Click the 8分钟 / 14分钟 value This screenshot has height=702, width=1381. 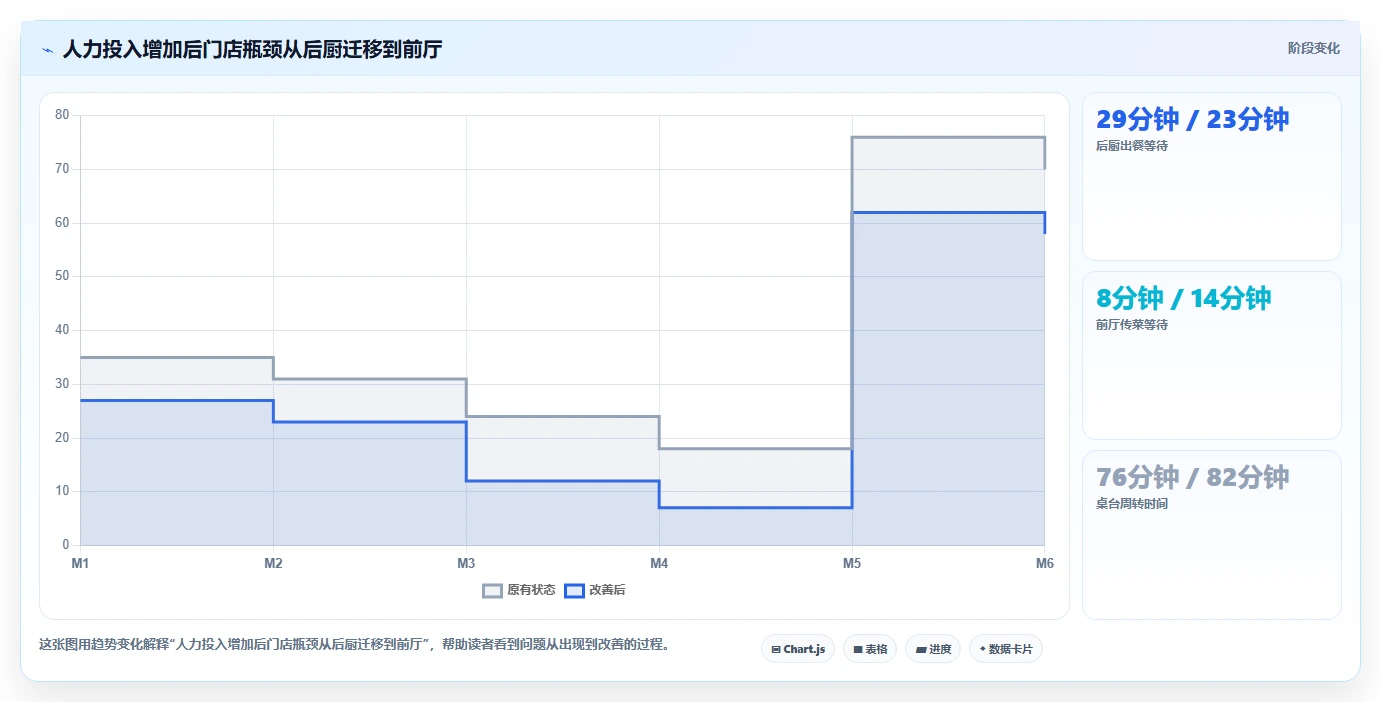click(1183, 298)
